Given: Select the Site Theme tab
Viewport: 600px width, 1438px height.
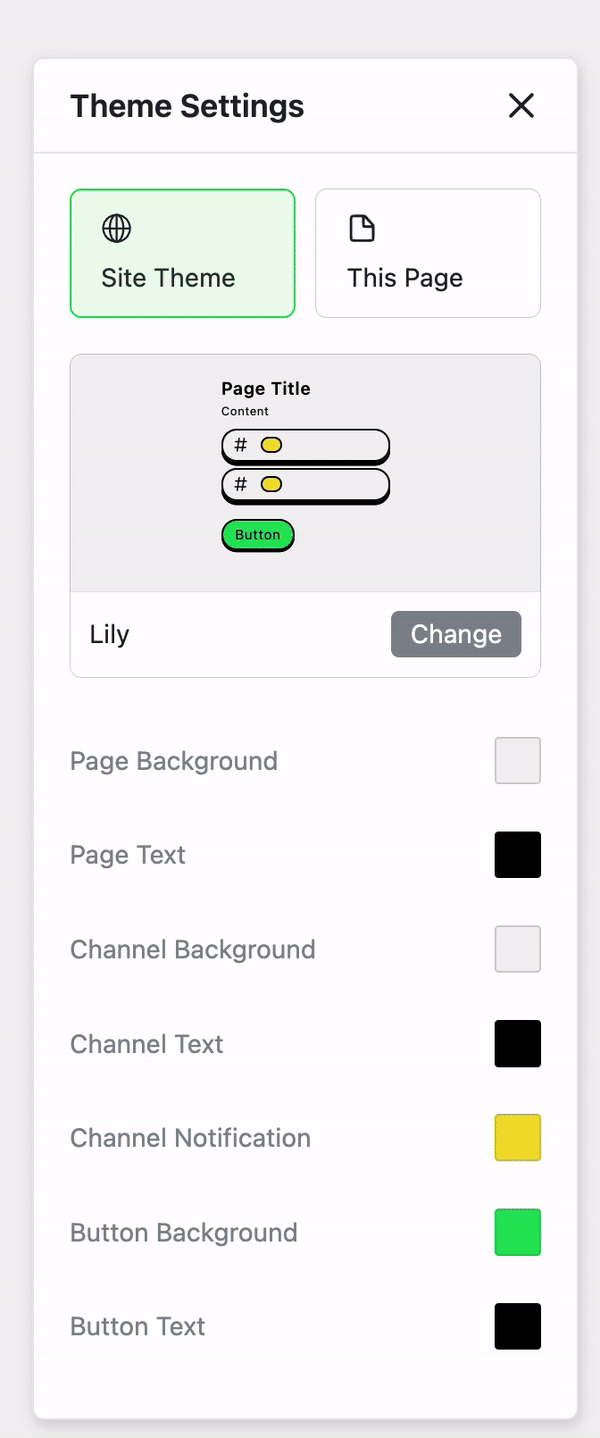Looking at the screenshot, I should point(182,254).
